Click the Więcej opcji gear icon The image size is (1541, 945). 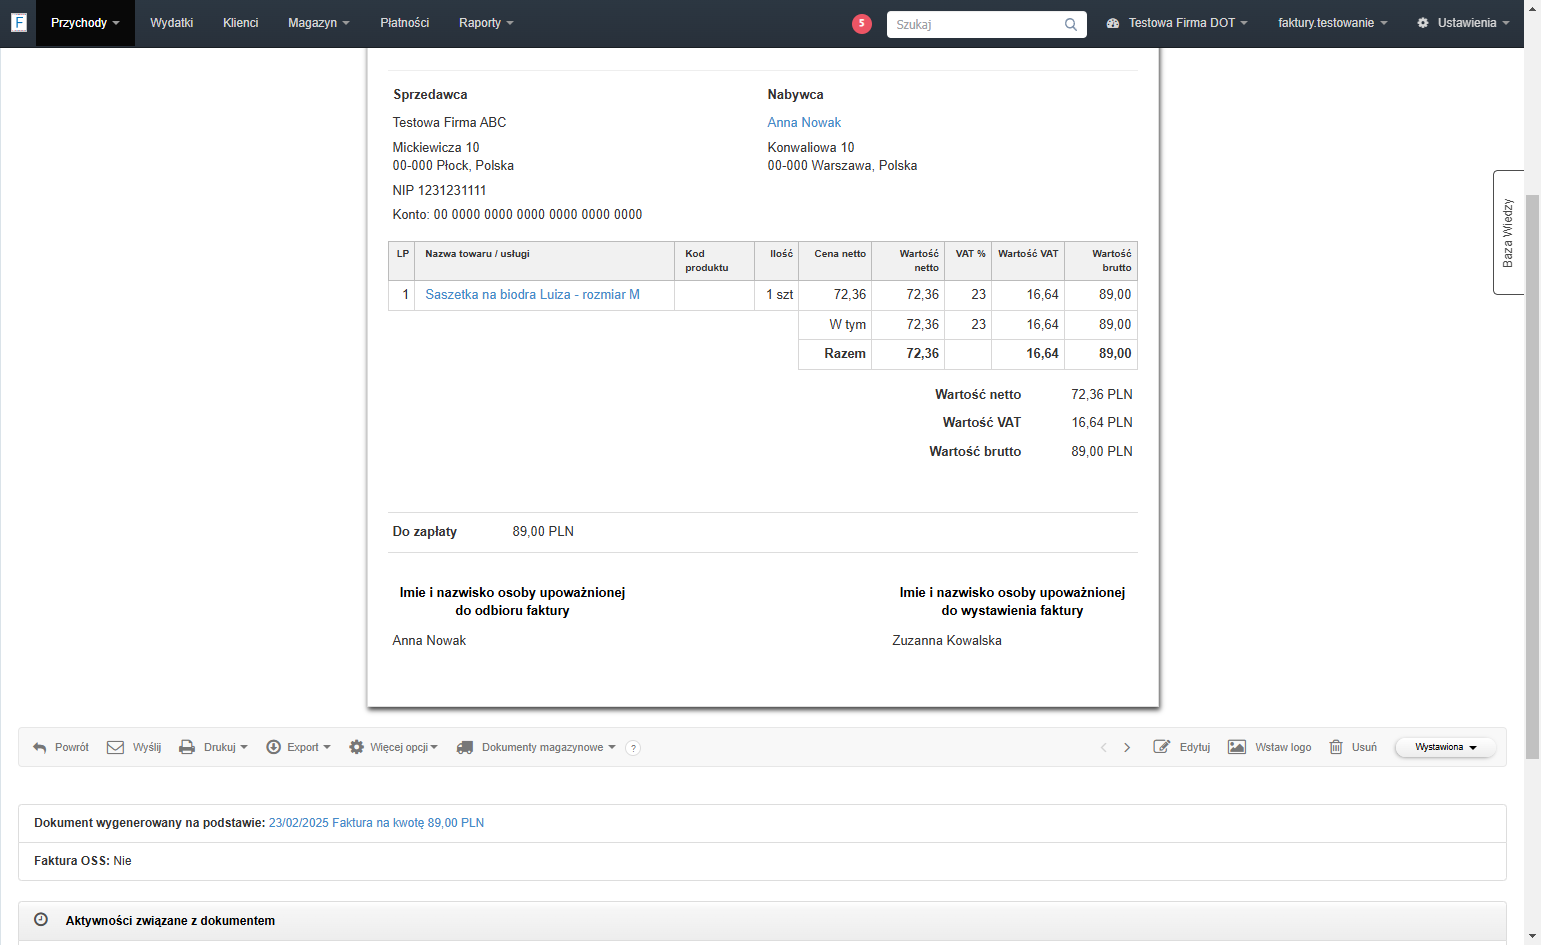pyautogui.click(x=356, y=747)
